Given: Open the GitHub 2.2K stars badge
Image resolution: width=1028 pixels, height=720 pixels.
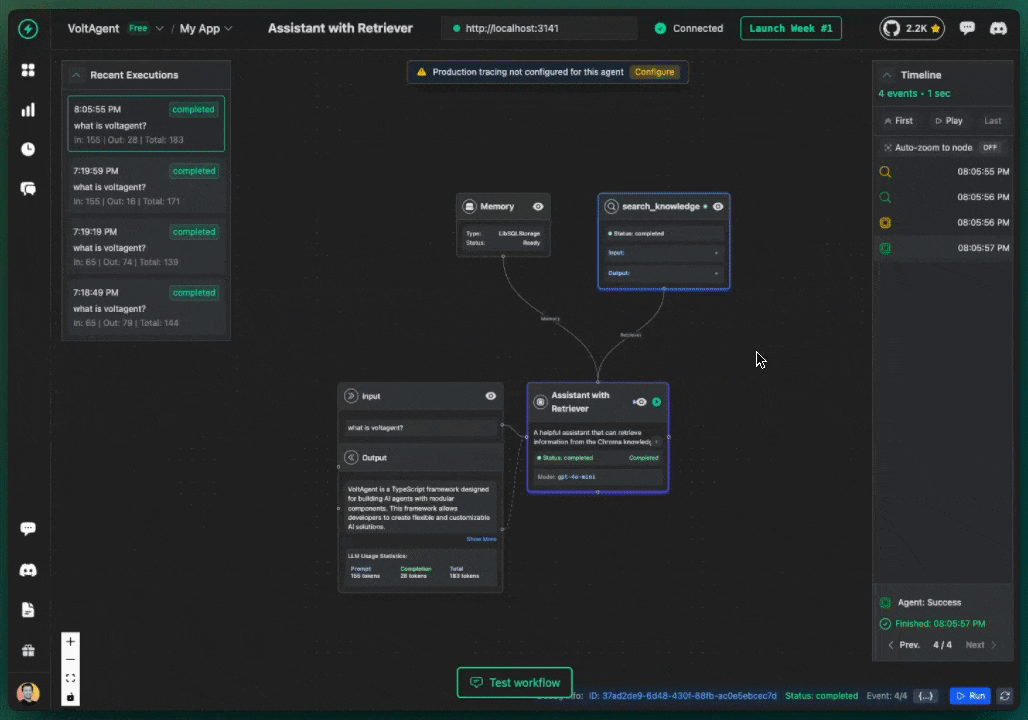Looking at the screenshot, I should [911, 28].
